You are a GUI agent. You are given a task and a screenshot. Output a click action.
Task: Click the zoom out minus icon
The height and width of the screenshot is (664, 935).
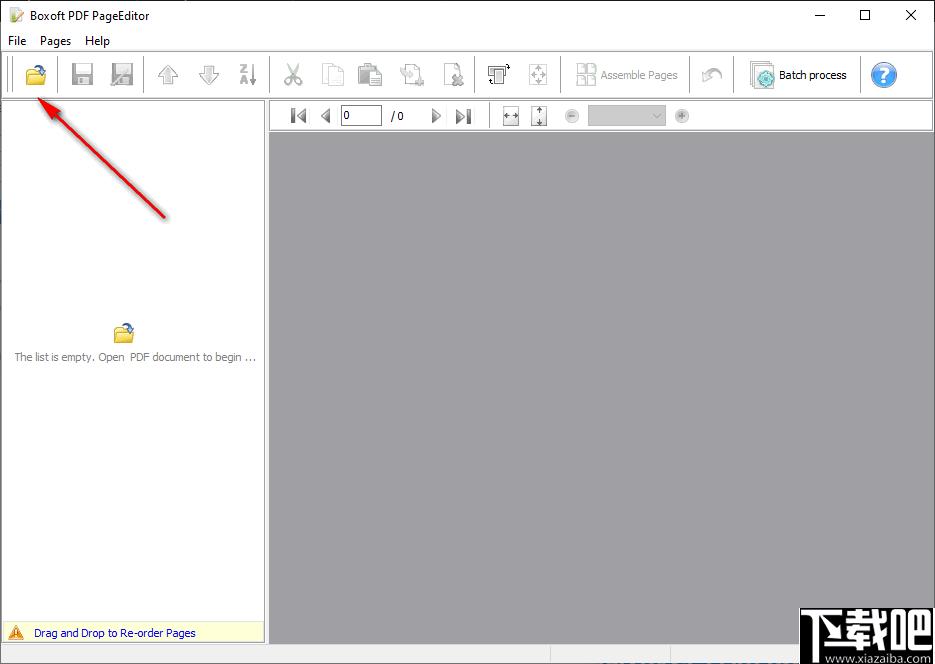572,116
